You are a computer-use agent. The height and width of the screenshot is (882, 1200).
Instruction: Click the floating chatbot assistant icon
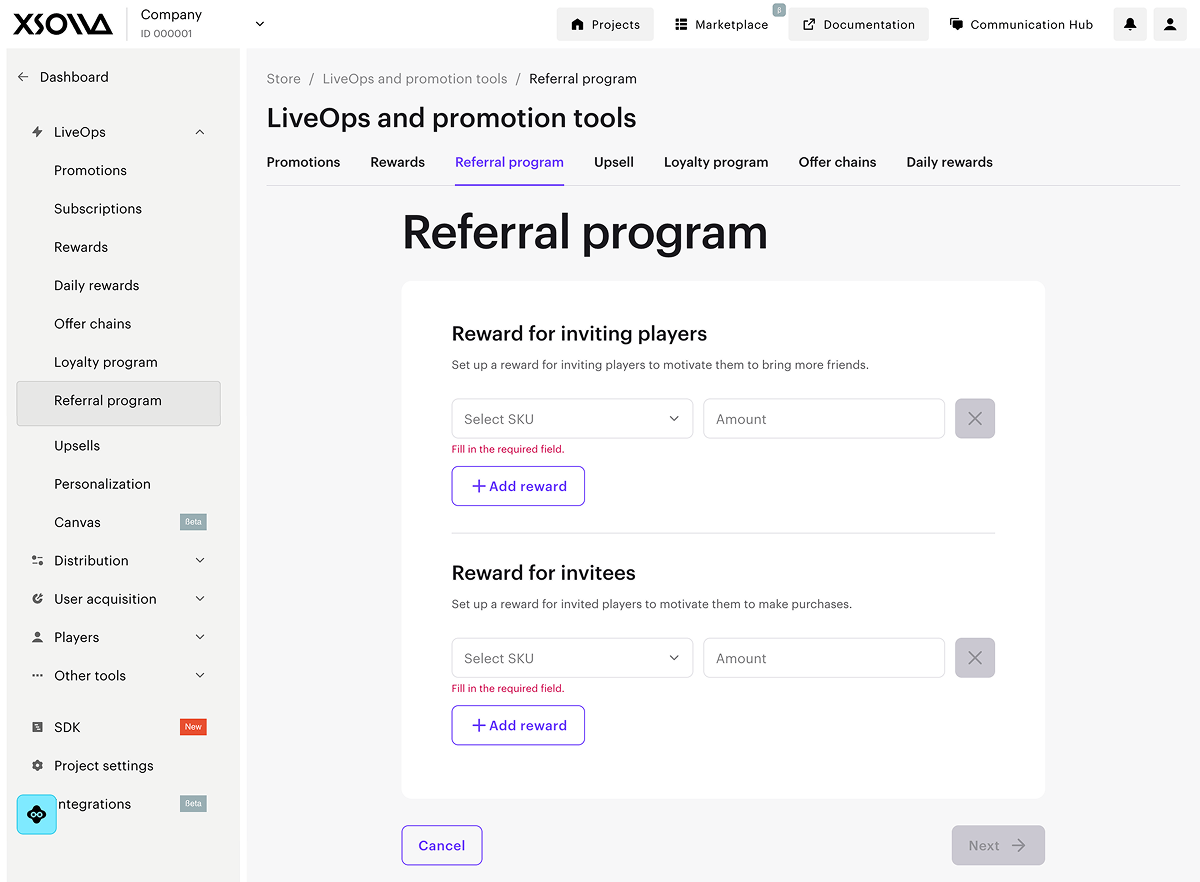(37, 815)
